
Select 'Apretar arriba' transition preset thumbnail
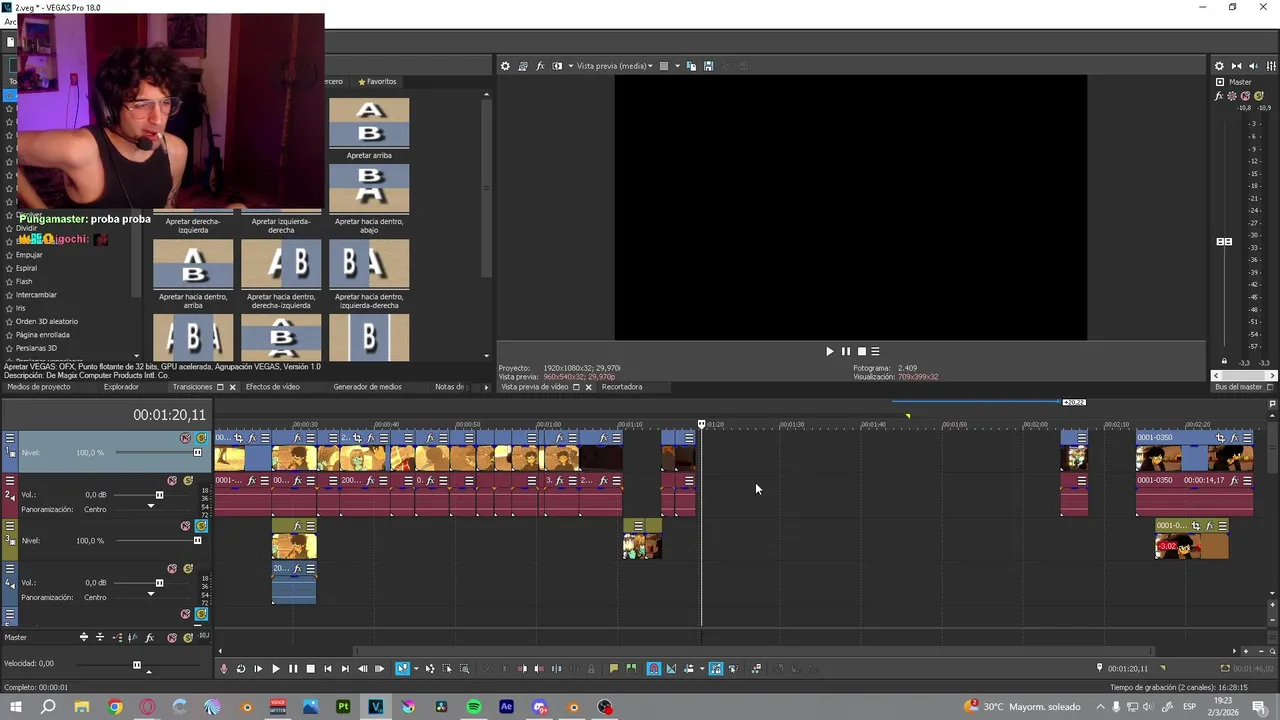pyautogui.click(x=369, y=123)
